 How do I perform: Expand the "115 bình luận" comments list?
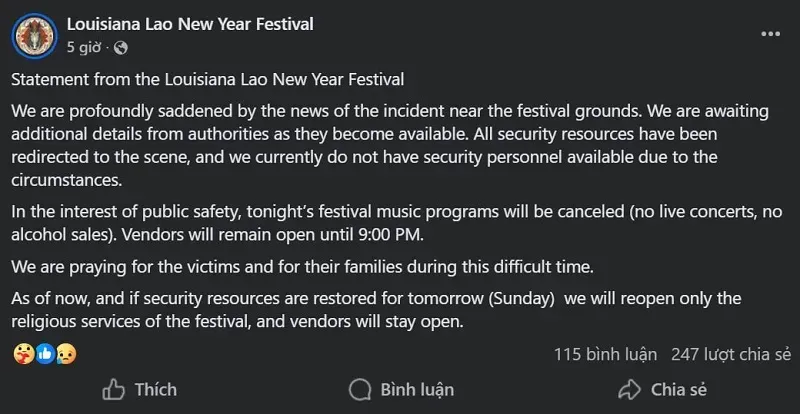605,354
